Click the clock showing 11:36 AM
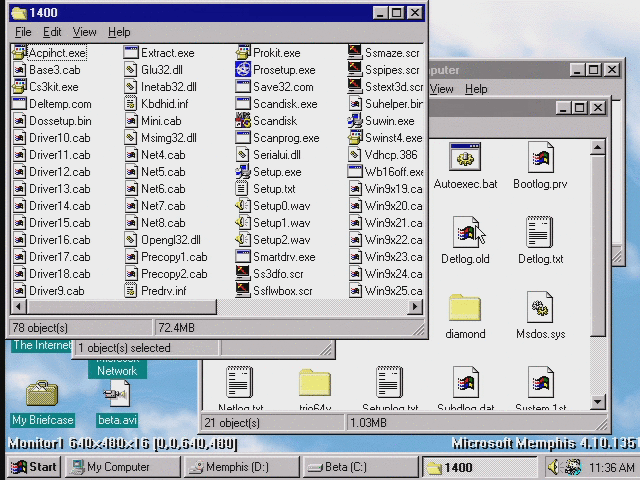The width and height of the screenshot is (640, 480). pos(611,467)
